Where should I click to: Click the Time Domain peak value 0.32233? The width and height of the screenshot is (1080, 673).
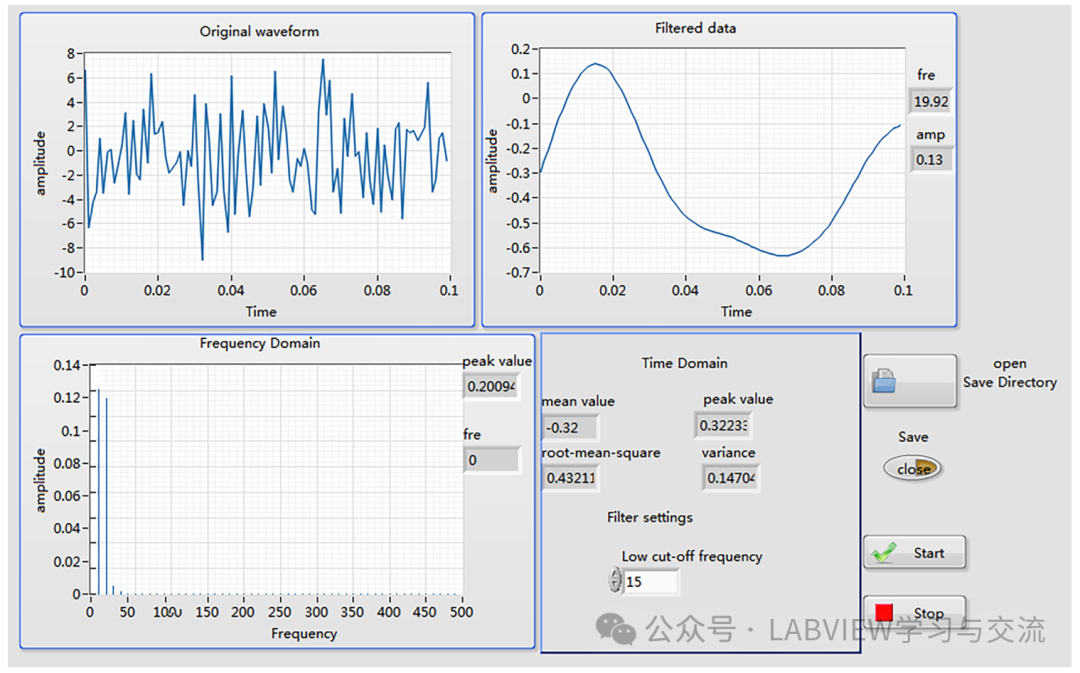click(723, 426)
